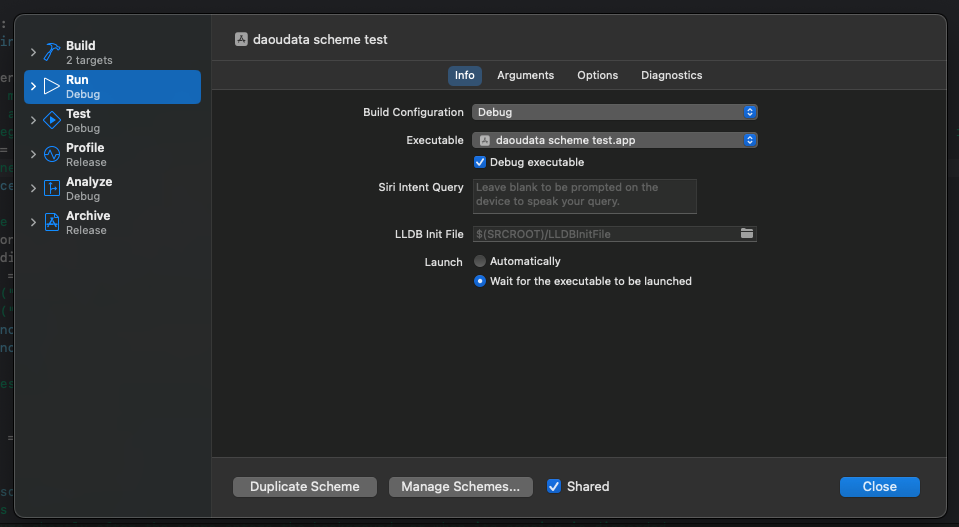Click the 'daoudata scheme test' title text
Image resolution: width=959 pixels, height=527 pixels.
pos(320,40)
